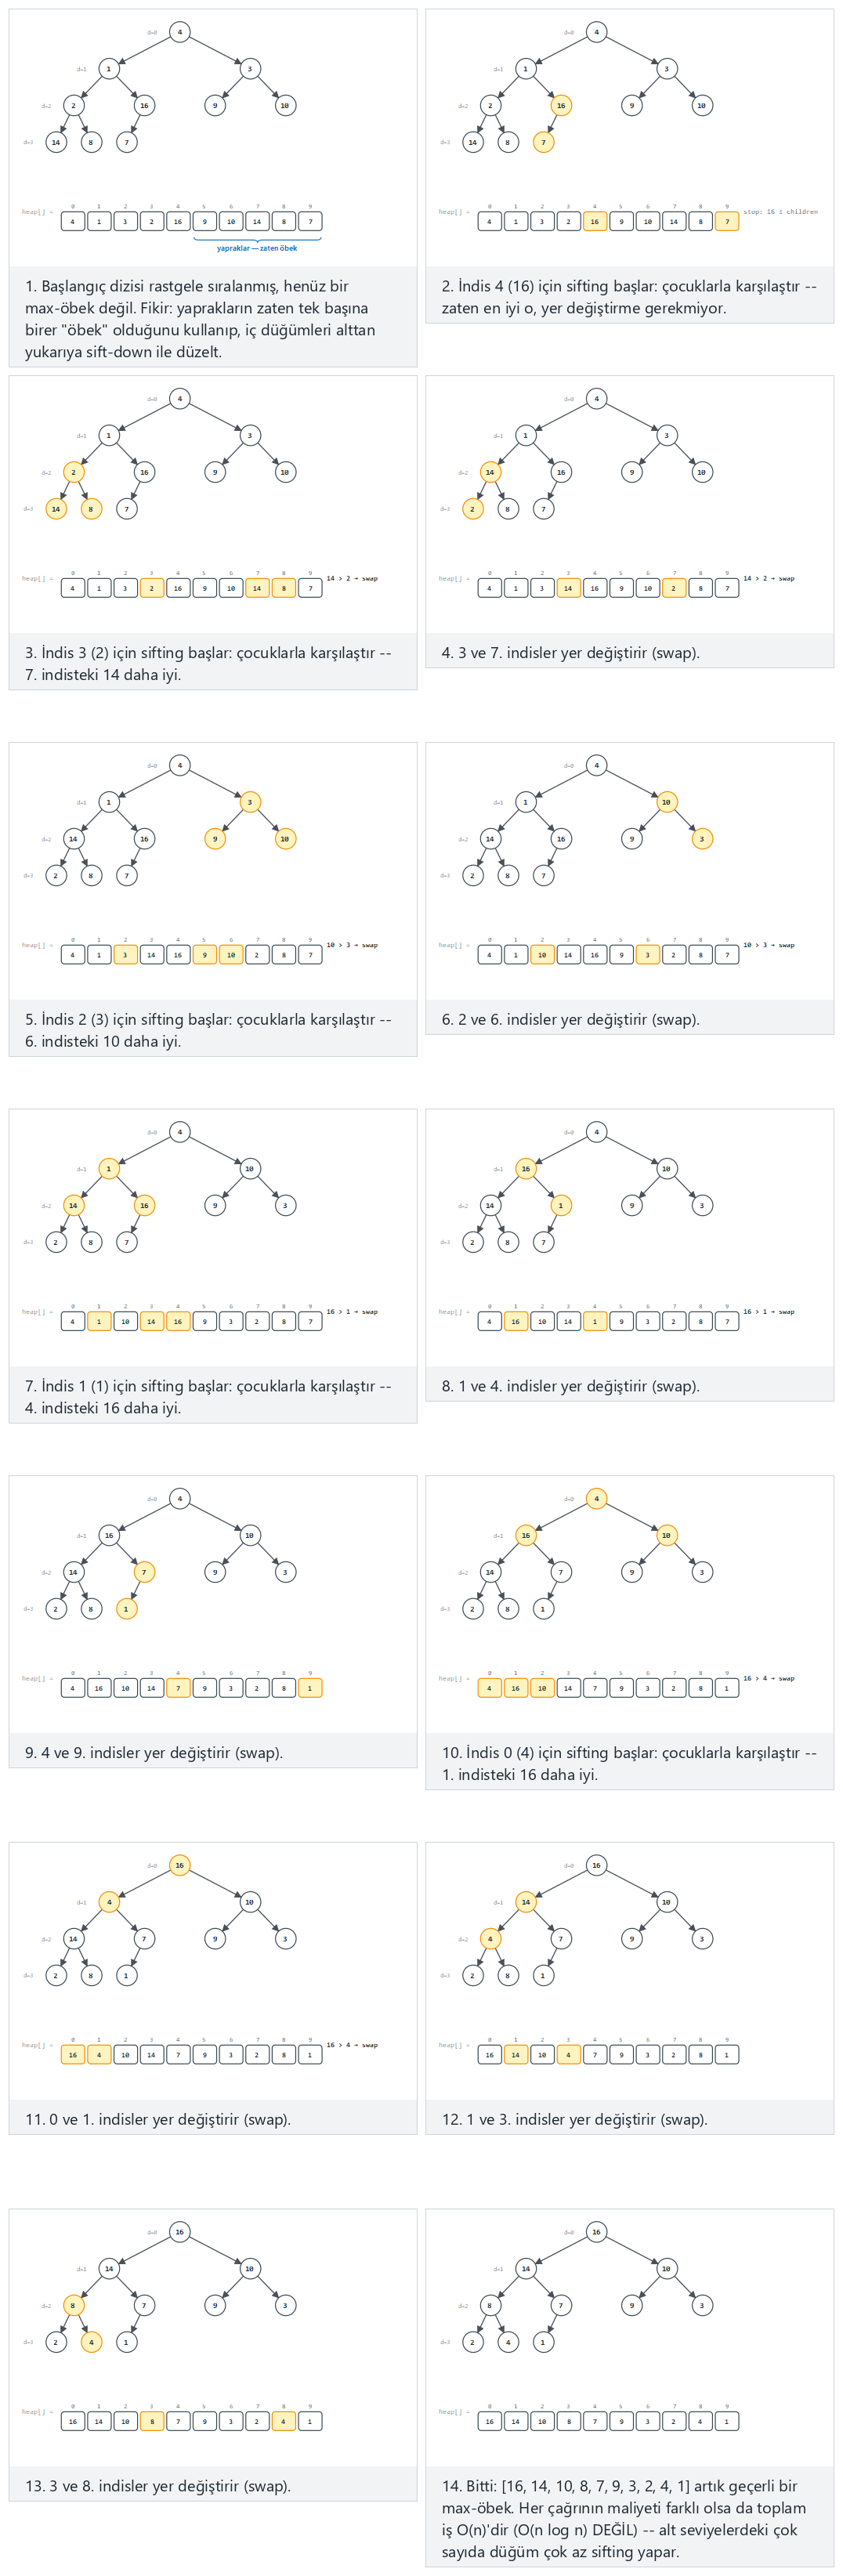Click '16 > 4 → swap' note in step 10

pyautogui.click(x=769, y=1678)
